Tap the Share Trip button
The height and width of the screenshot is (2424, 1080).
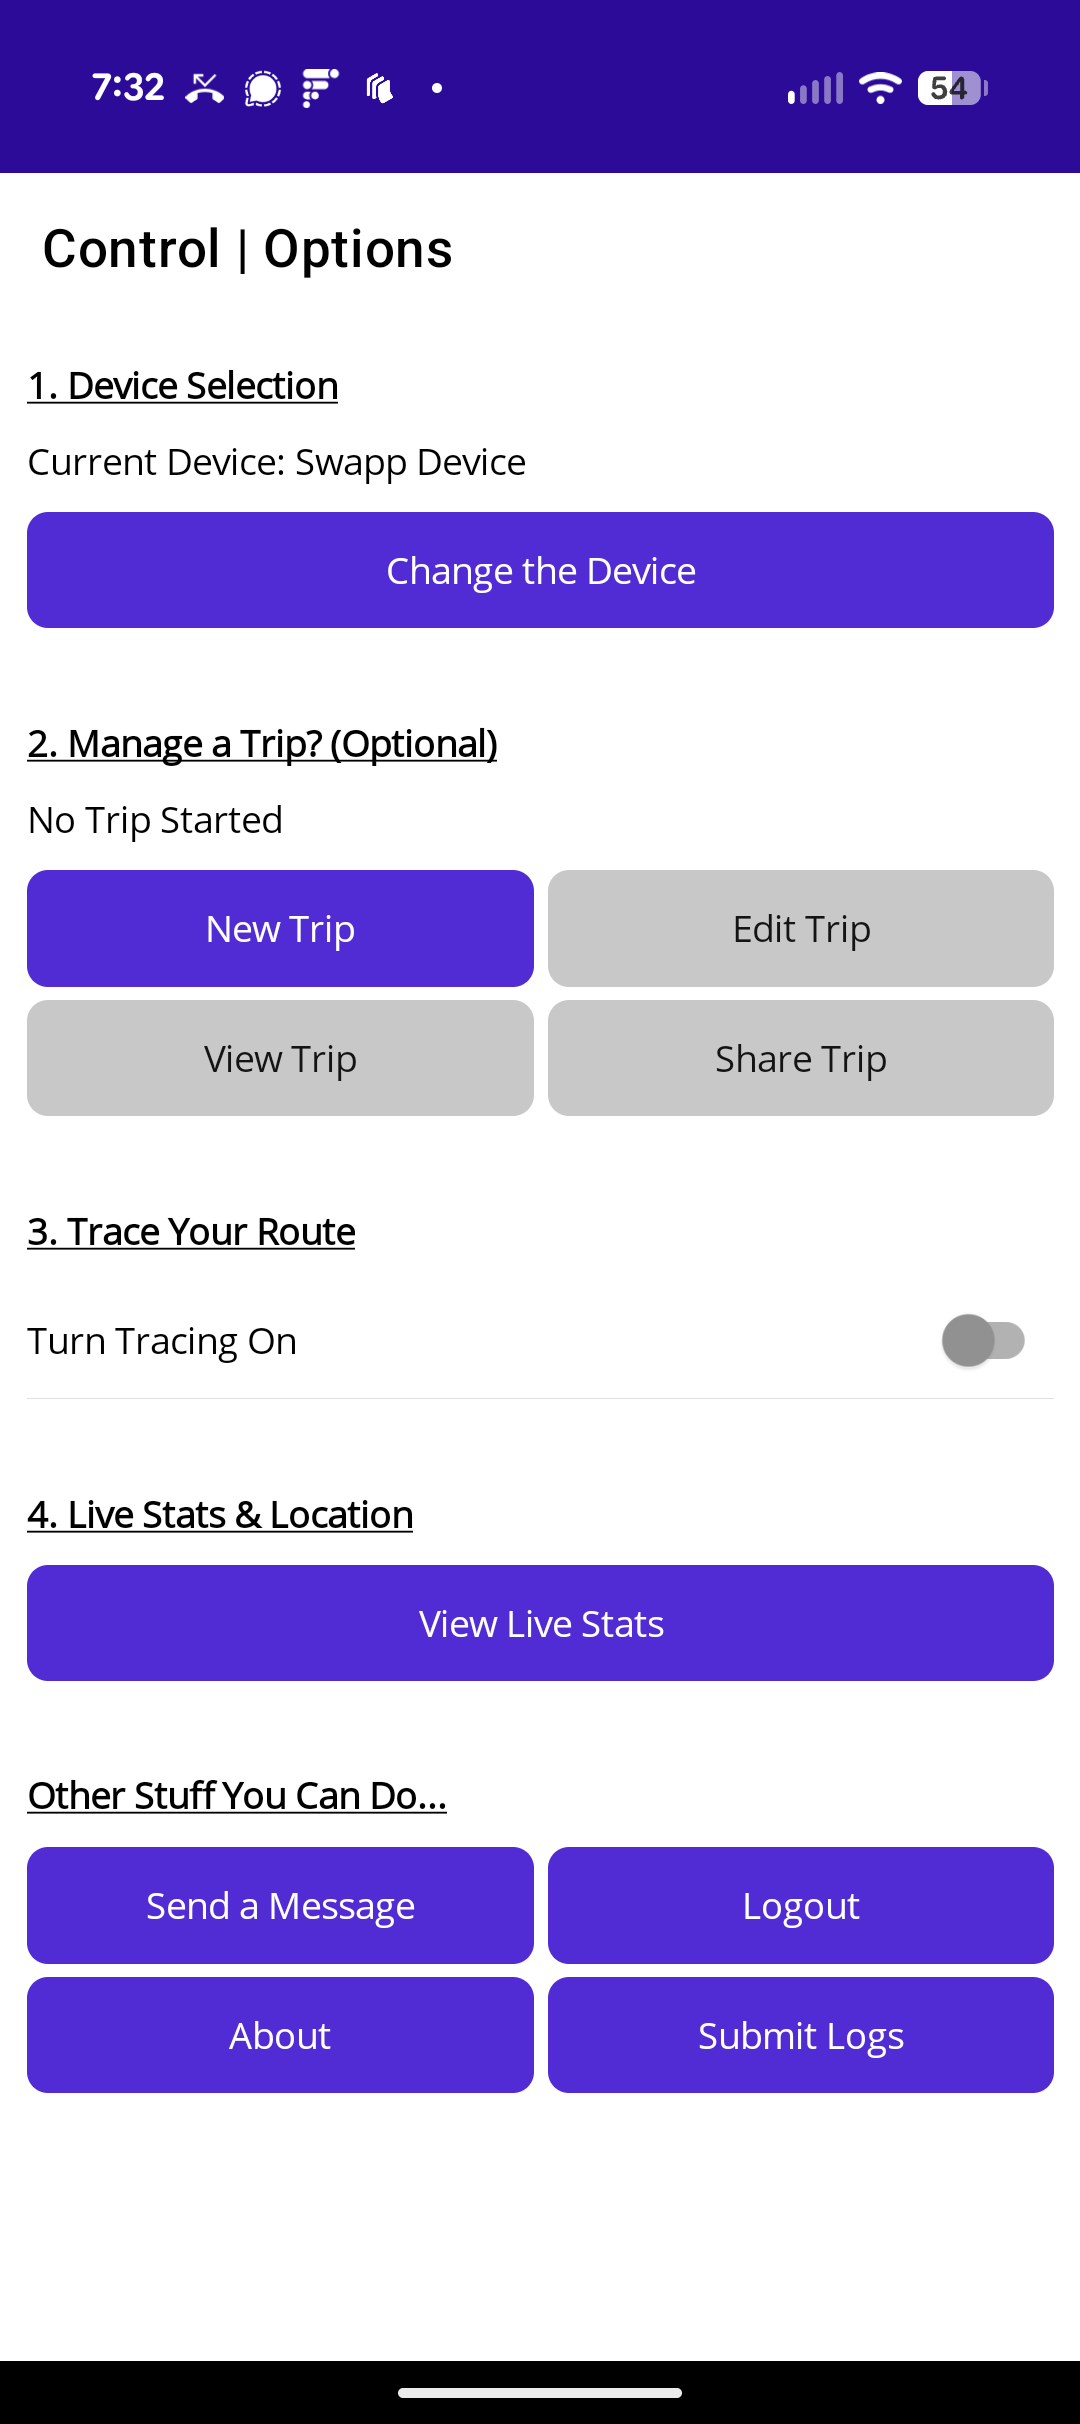coord(800,1059)
